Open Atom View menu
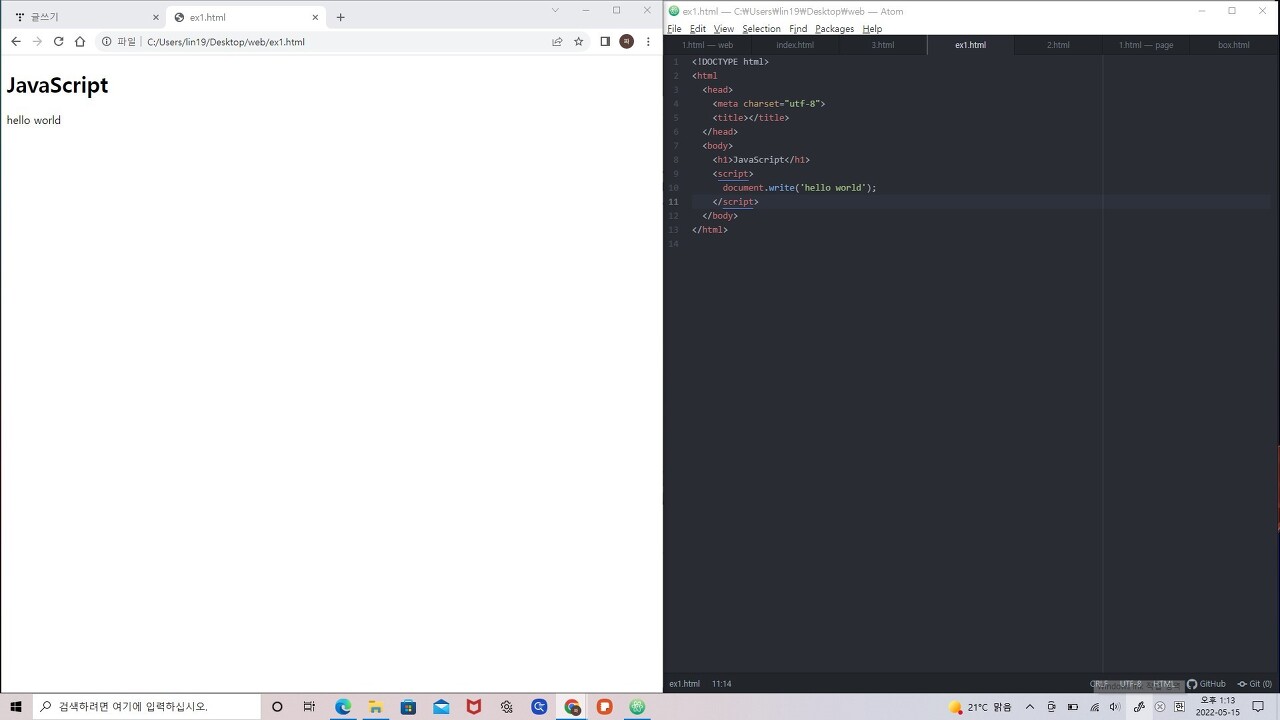 723,29
